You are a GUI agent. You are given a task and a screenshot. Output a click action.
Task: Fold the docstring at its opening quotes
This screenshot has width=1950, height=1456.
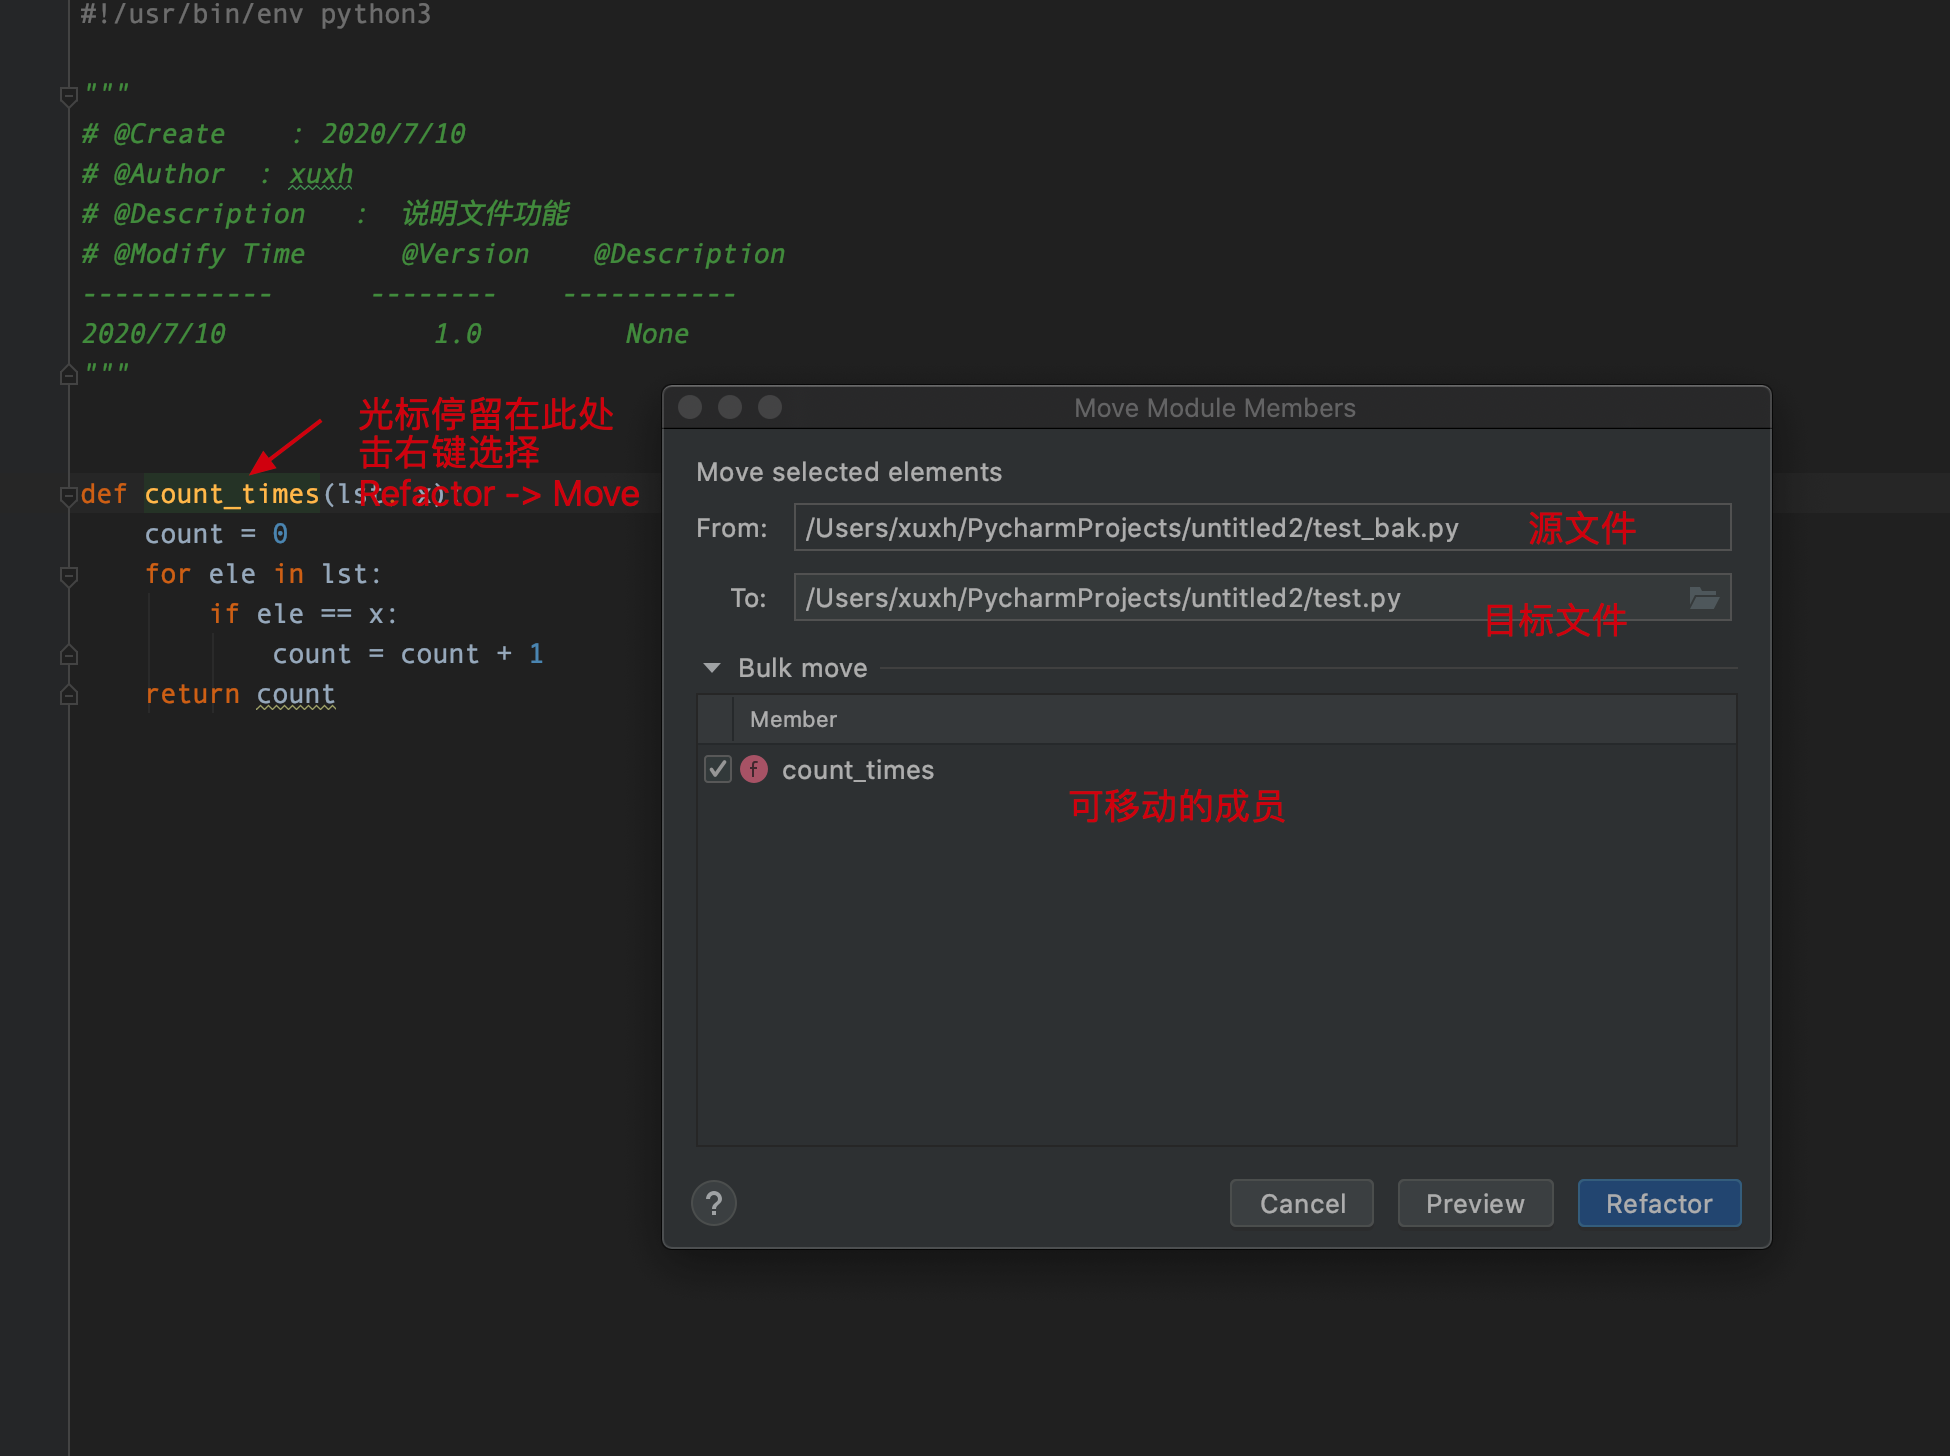point(69,96)
